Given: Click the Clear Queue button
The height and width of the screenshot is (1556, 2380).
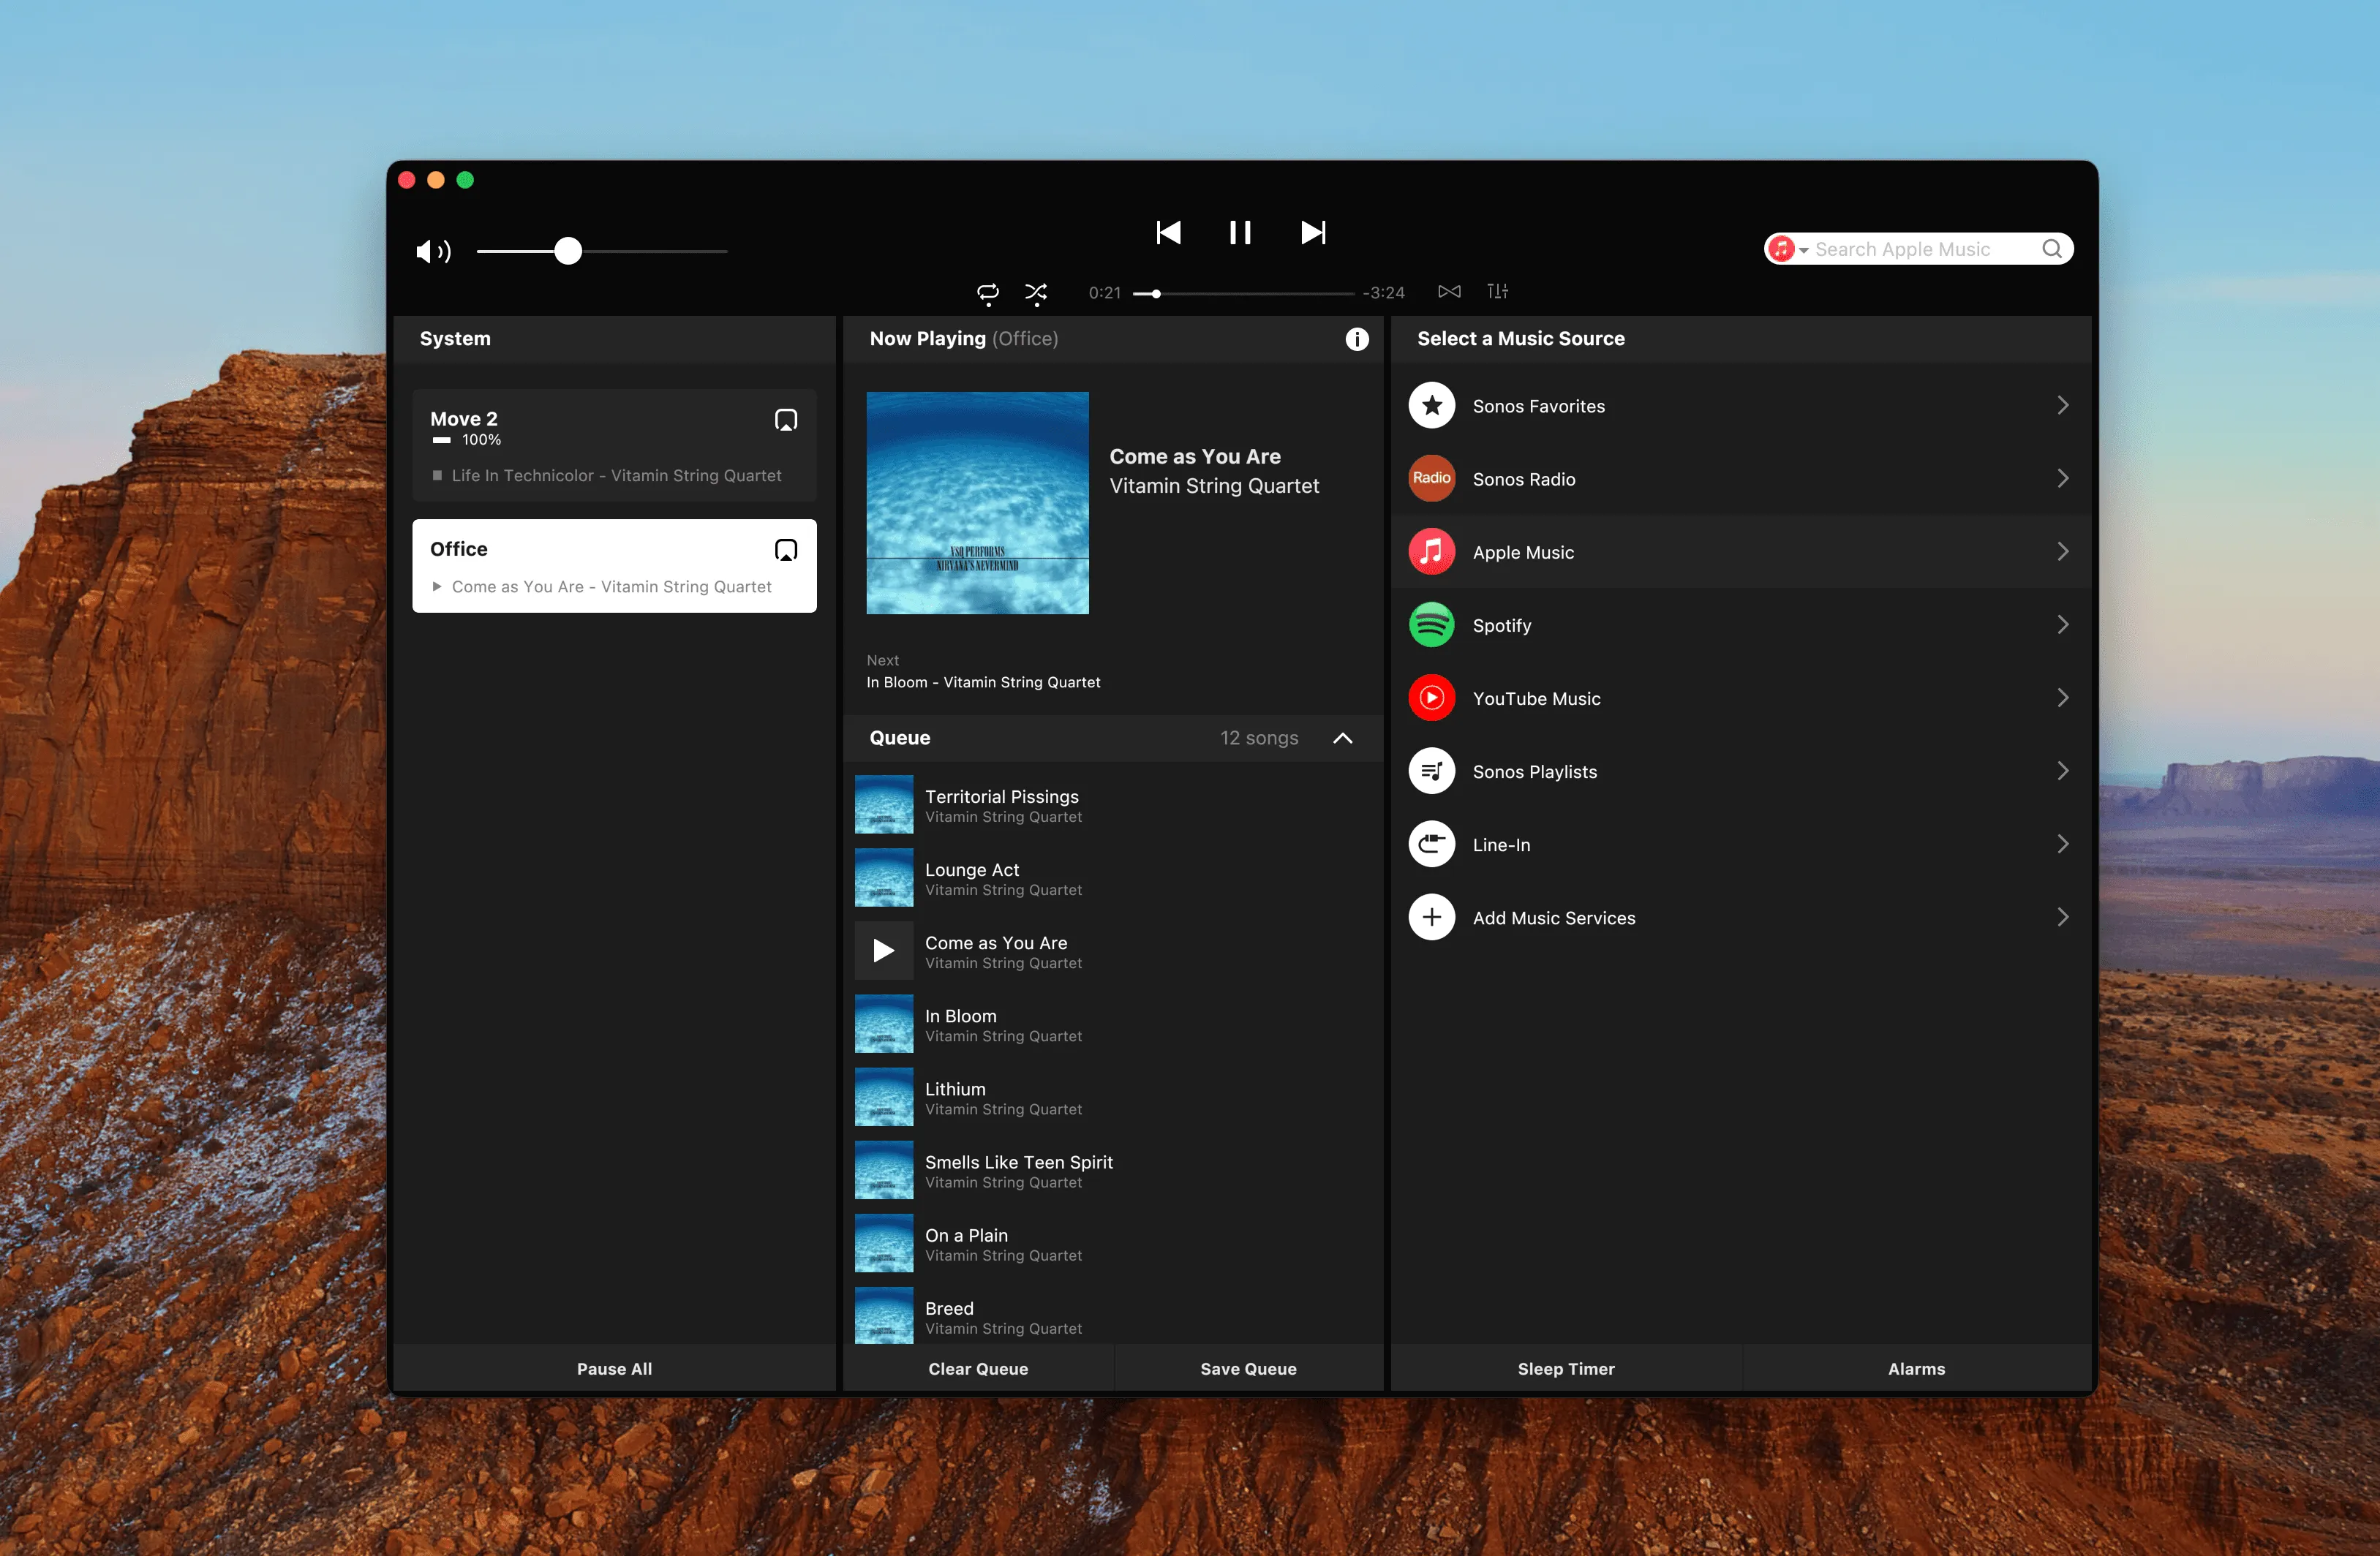Looking at the screenshot, I should [x=978, y=1368].
